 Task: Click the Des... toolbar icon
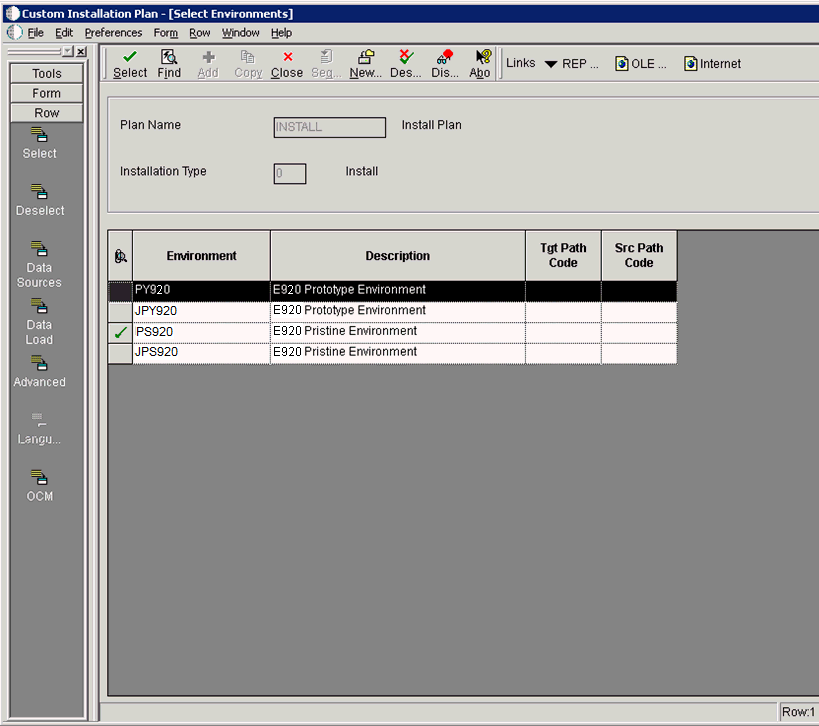pyautogui.click(x=406, y=56)
